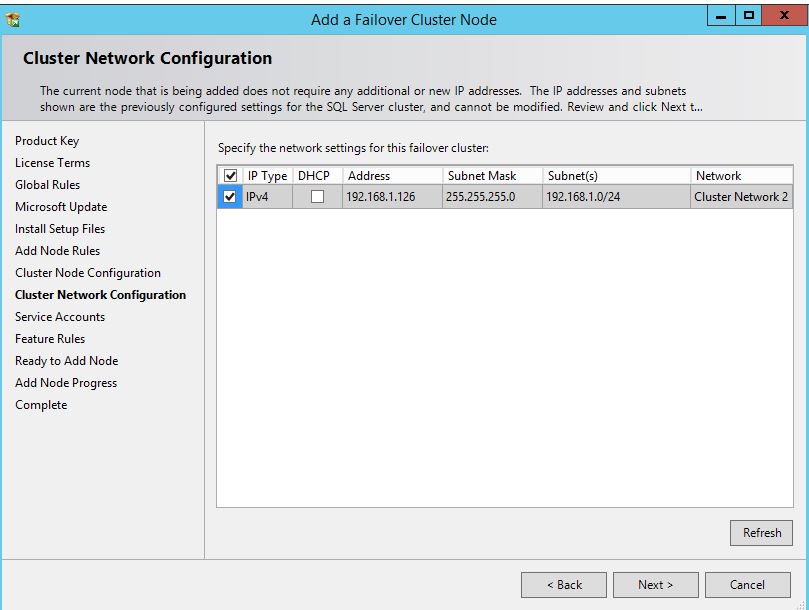Click the Cluster Network 2 cell
This screenshot has width=809, height=610.
[741, 197]
